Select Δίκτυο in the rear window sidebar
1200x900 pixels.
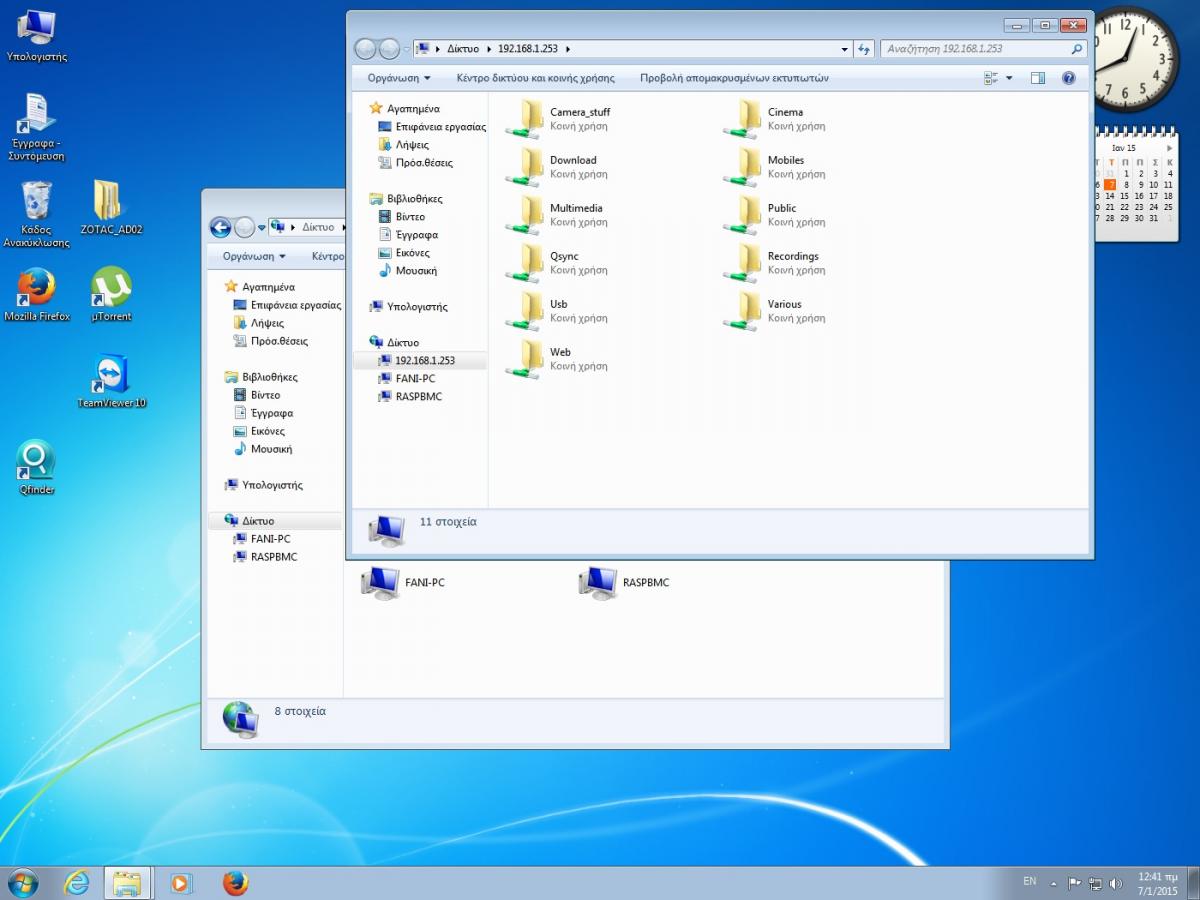coord(249,521)
